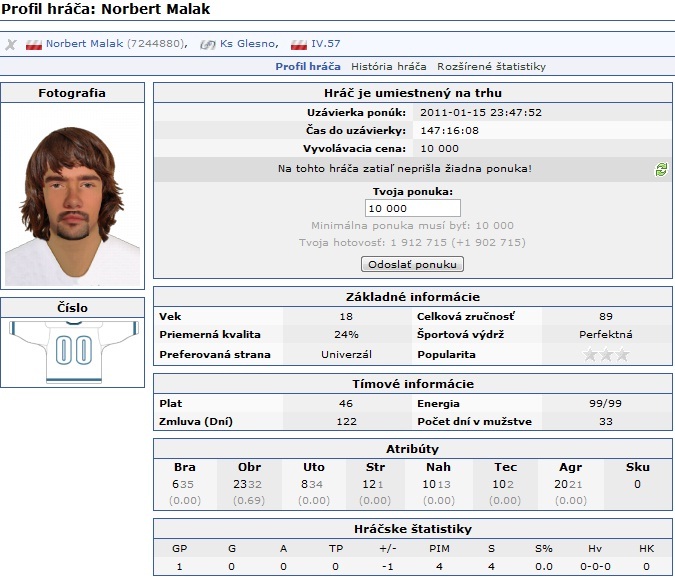675x577 pixels.
Task: Click the Vek value 18
Action: tap(346, 316)
